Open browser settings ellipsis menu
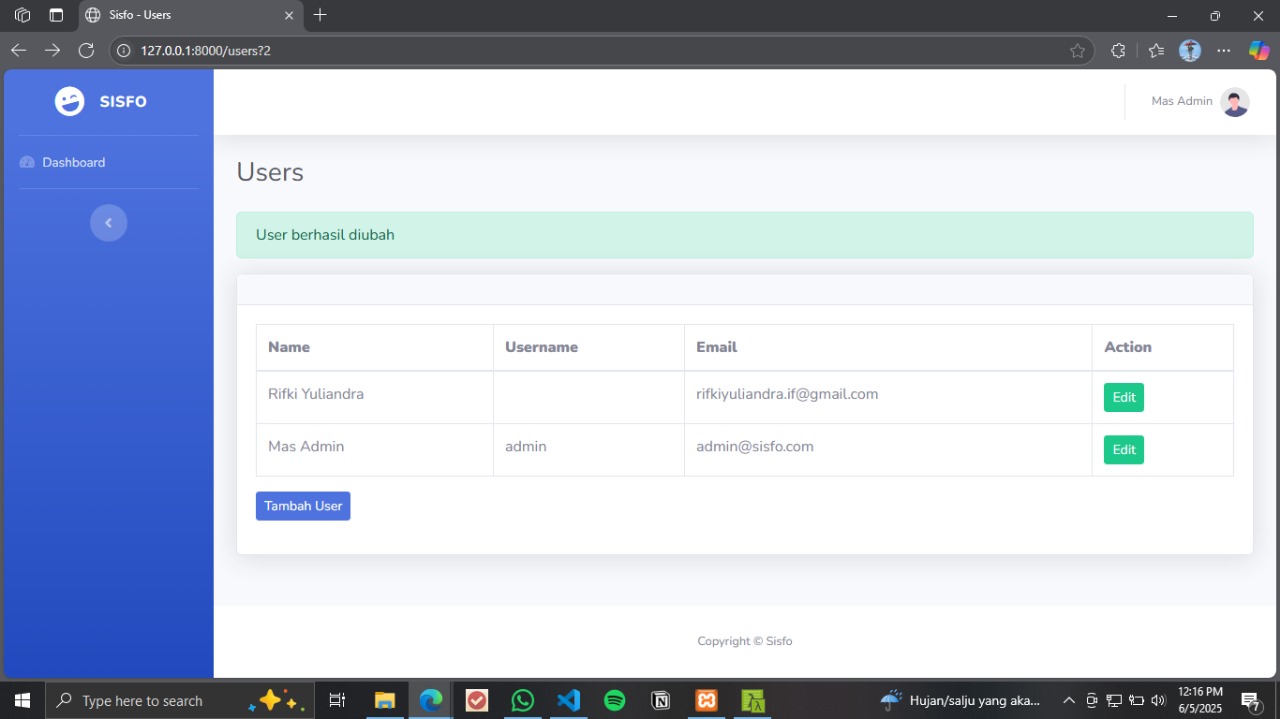The height and width of the screenshot is (719, 1280). (1224, 51)
